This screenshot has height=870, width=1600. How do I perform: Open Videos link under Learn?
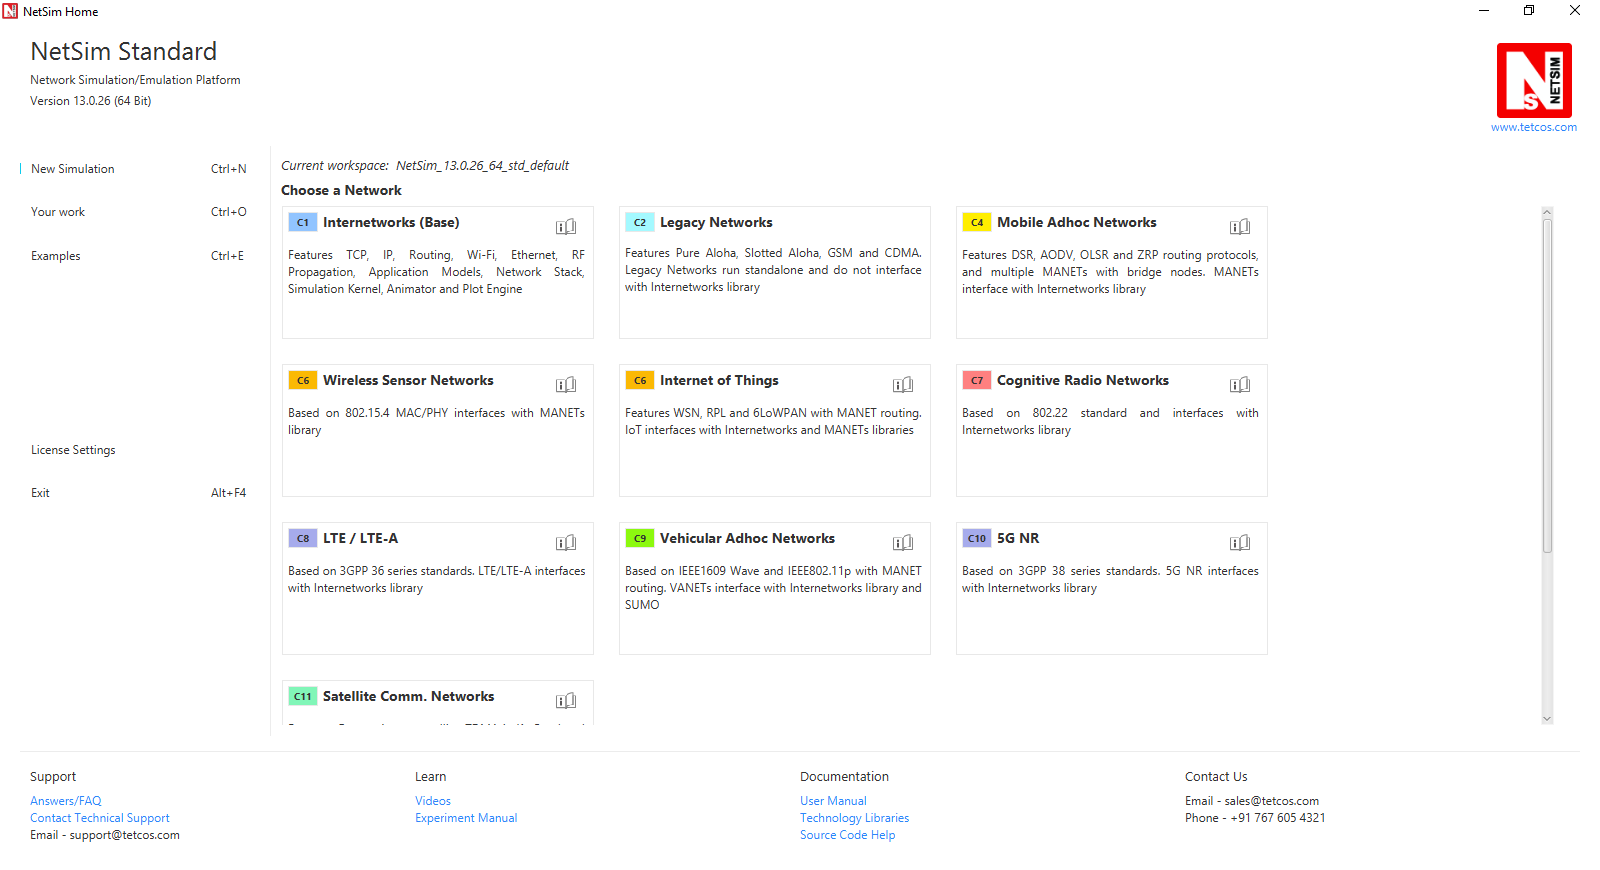tap(433, 801)
